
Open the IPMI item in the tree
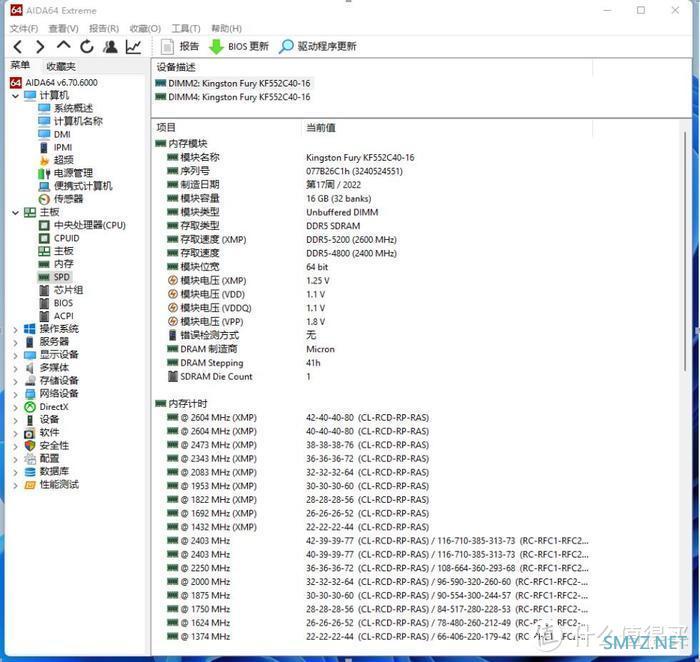(55, 147)
